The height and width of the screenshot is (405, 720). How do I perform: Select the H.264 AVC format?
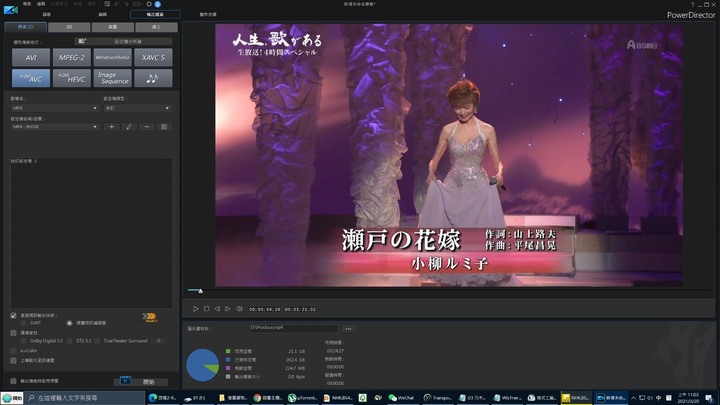click(31, 78)
